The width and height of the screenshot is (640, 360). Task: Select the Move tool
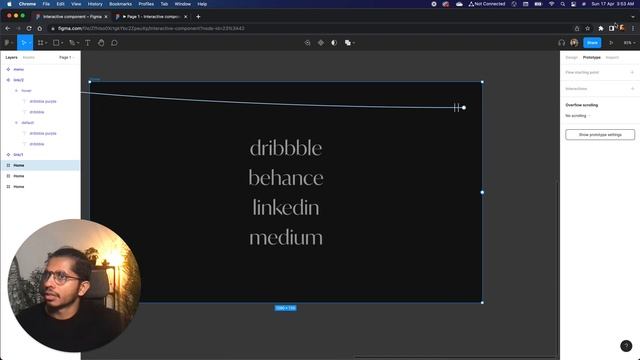point(23,43)
